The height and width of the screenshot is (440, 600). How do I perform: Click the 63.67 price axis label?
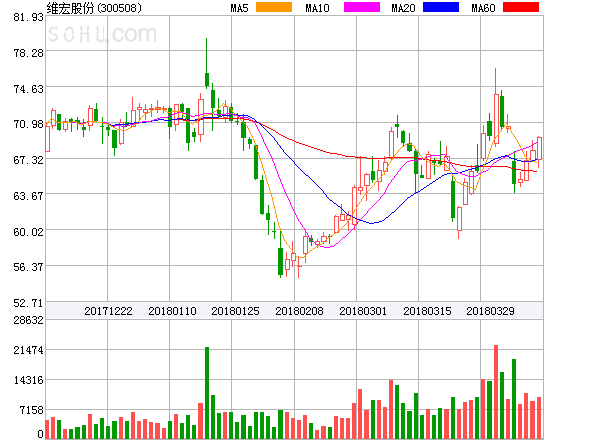[28, 196]
